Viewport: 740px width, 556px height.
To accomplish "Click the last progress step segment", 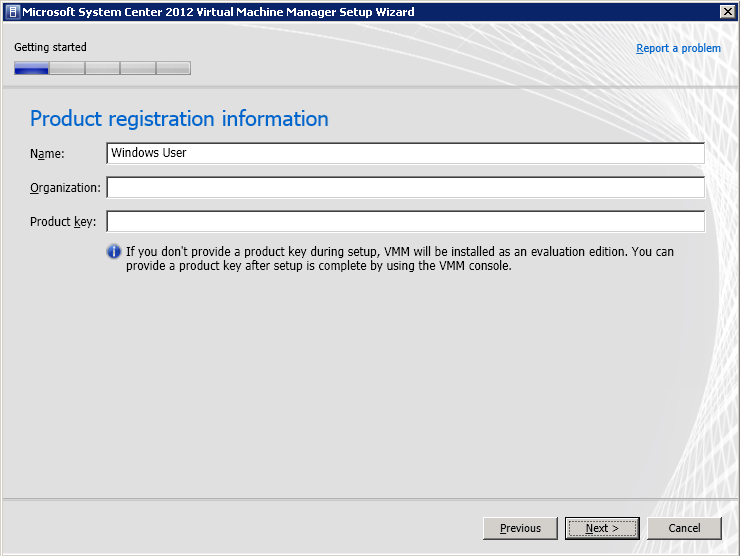I will click(173, 69).
